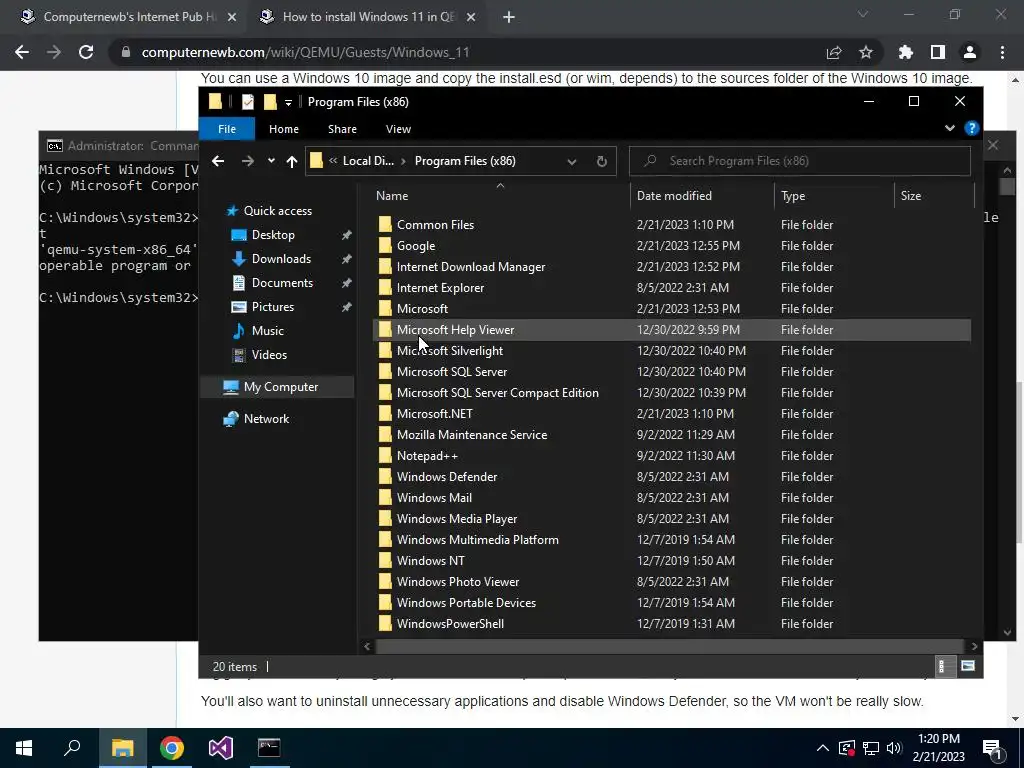1024x768 pixels.
Task: Sort by the Name column header
Action: point(392,196)
